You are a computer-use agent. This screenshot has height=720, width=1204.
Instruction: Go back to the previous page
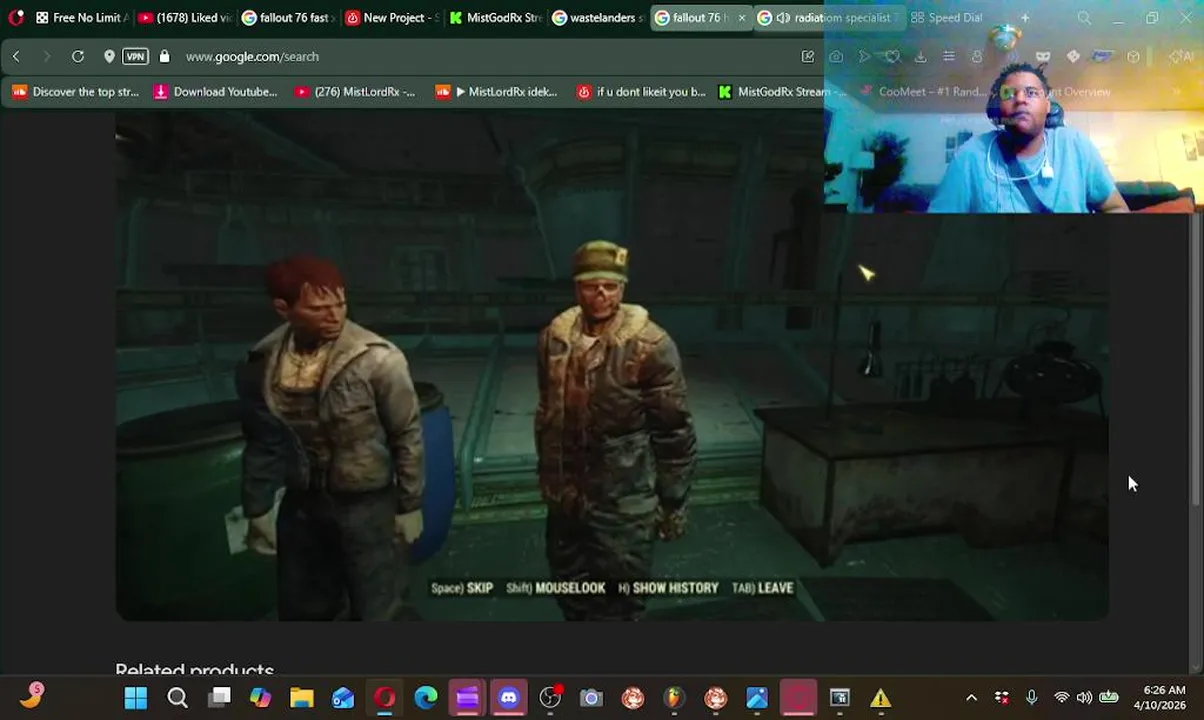[16, 57]
